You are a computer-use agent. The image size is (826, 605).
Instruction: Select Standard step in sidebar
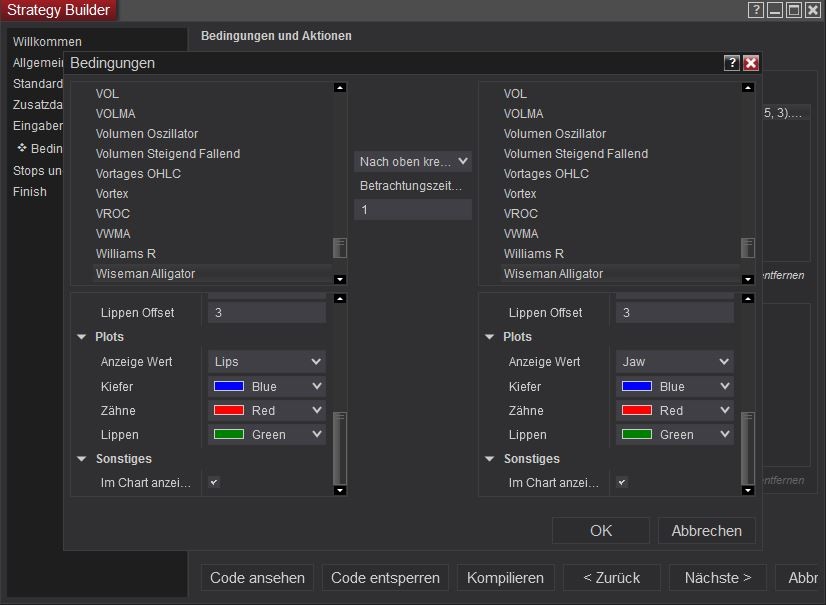point(37,84)
